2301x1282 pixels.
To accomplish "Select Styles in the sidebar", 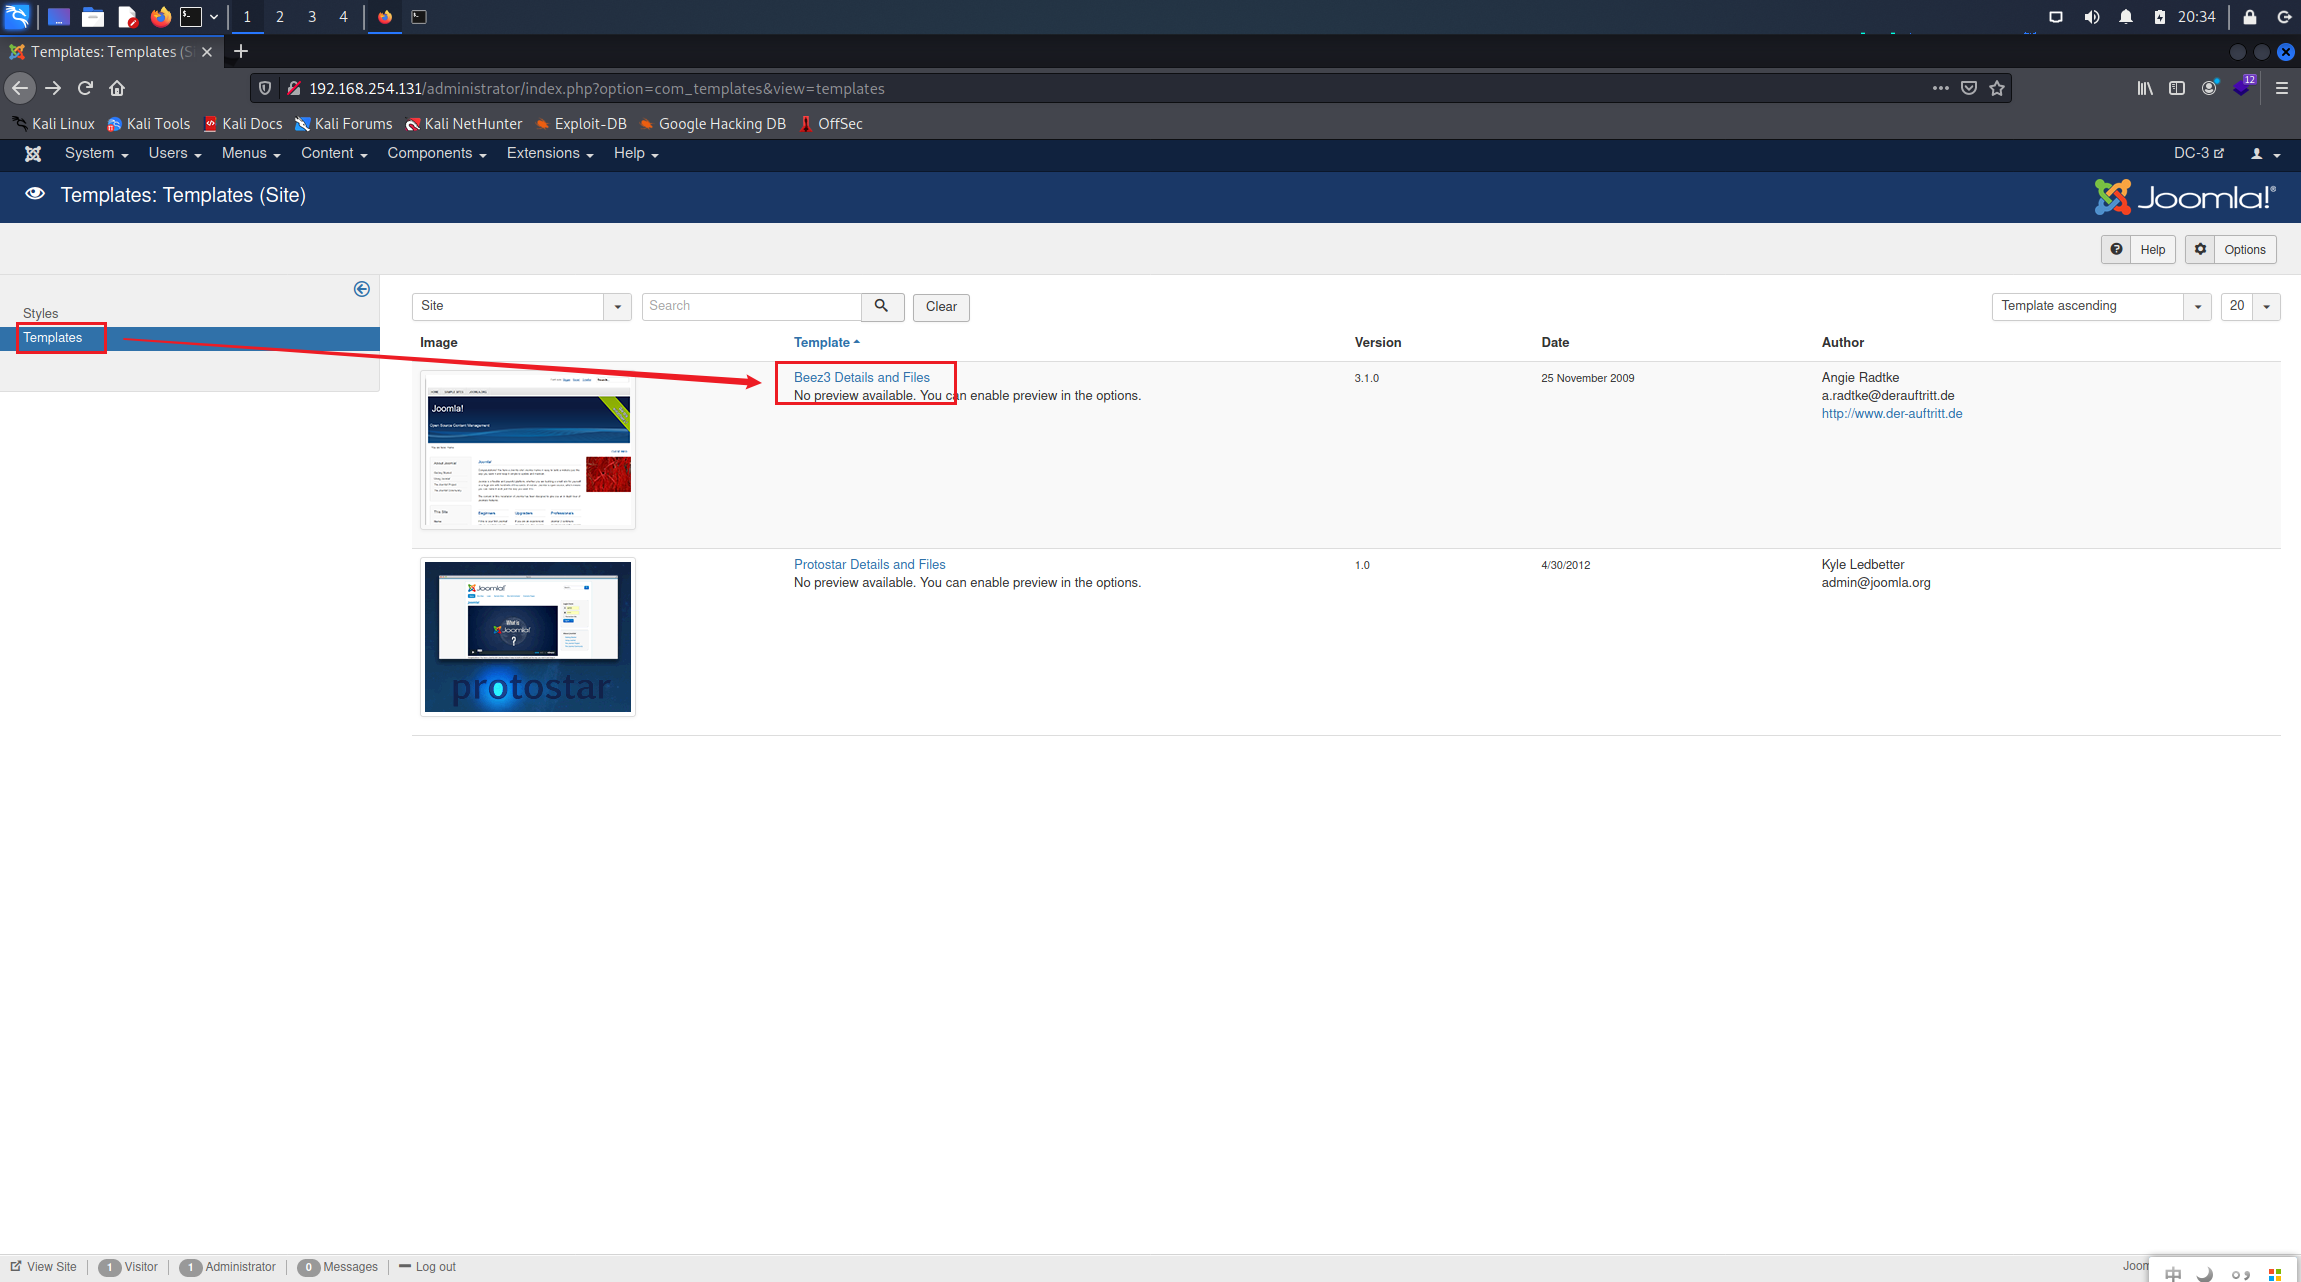I will [40, 313].
